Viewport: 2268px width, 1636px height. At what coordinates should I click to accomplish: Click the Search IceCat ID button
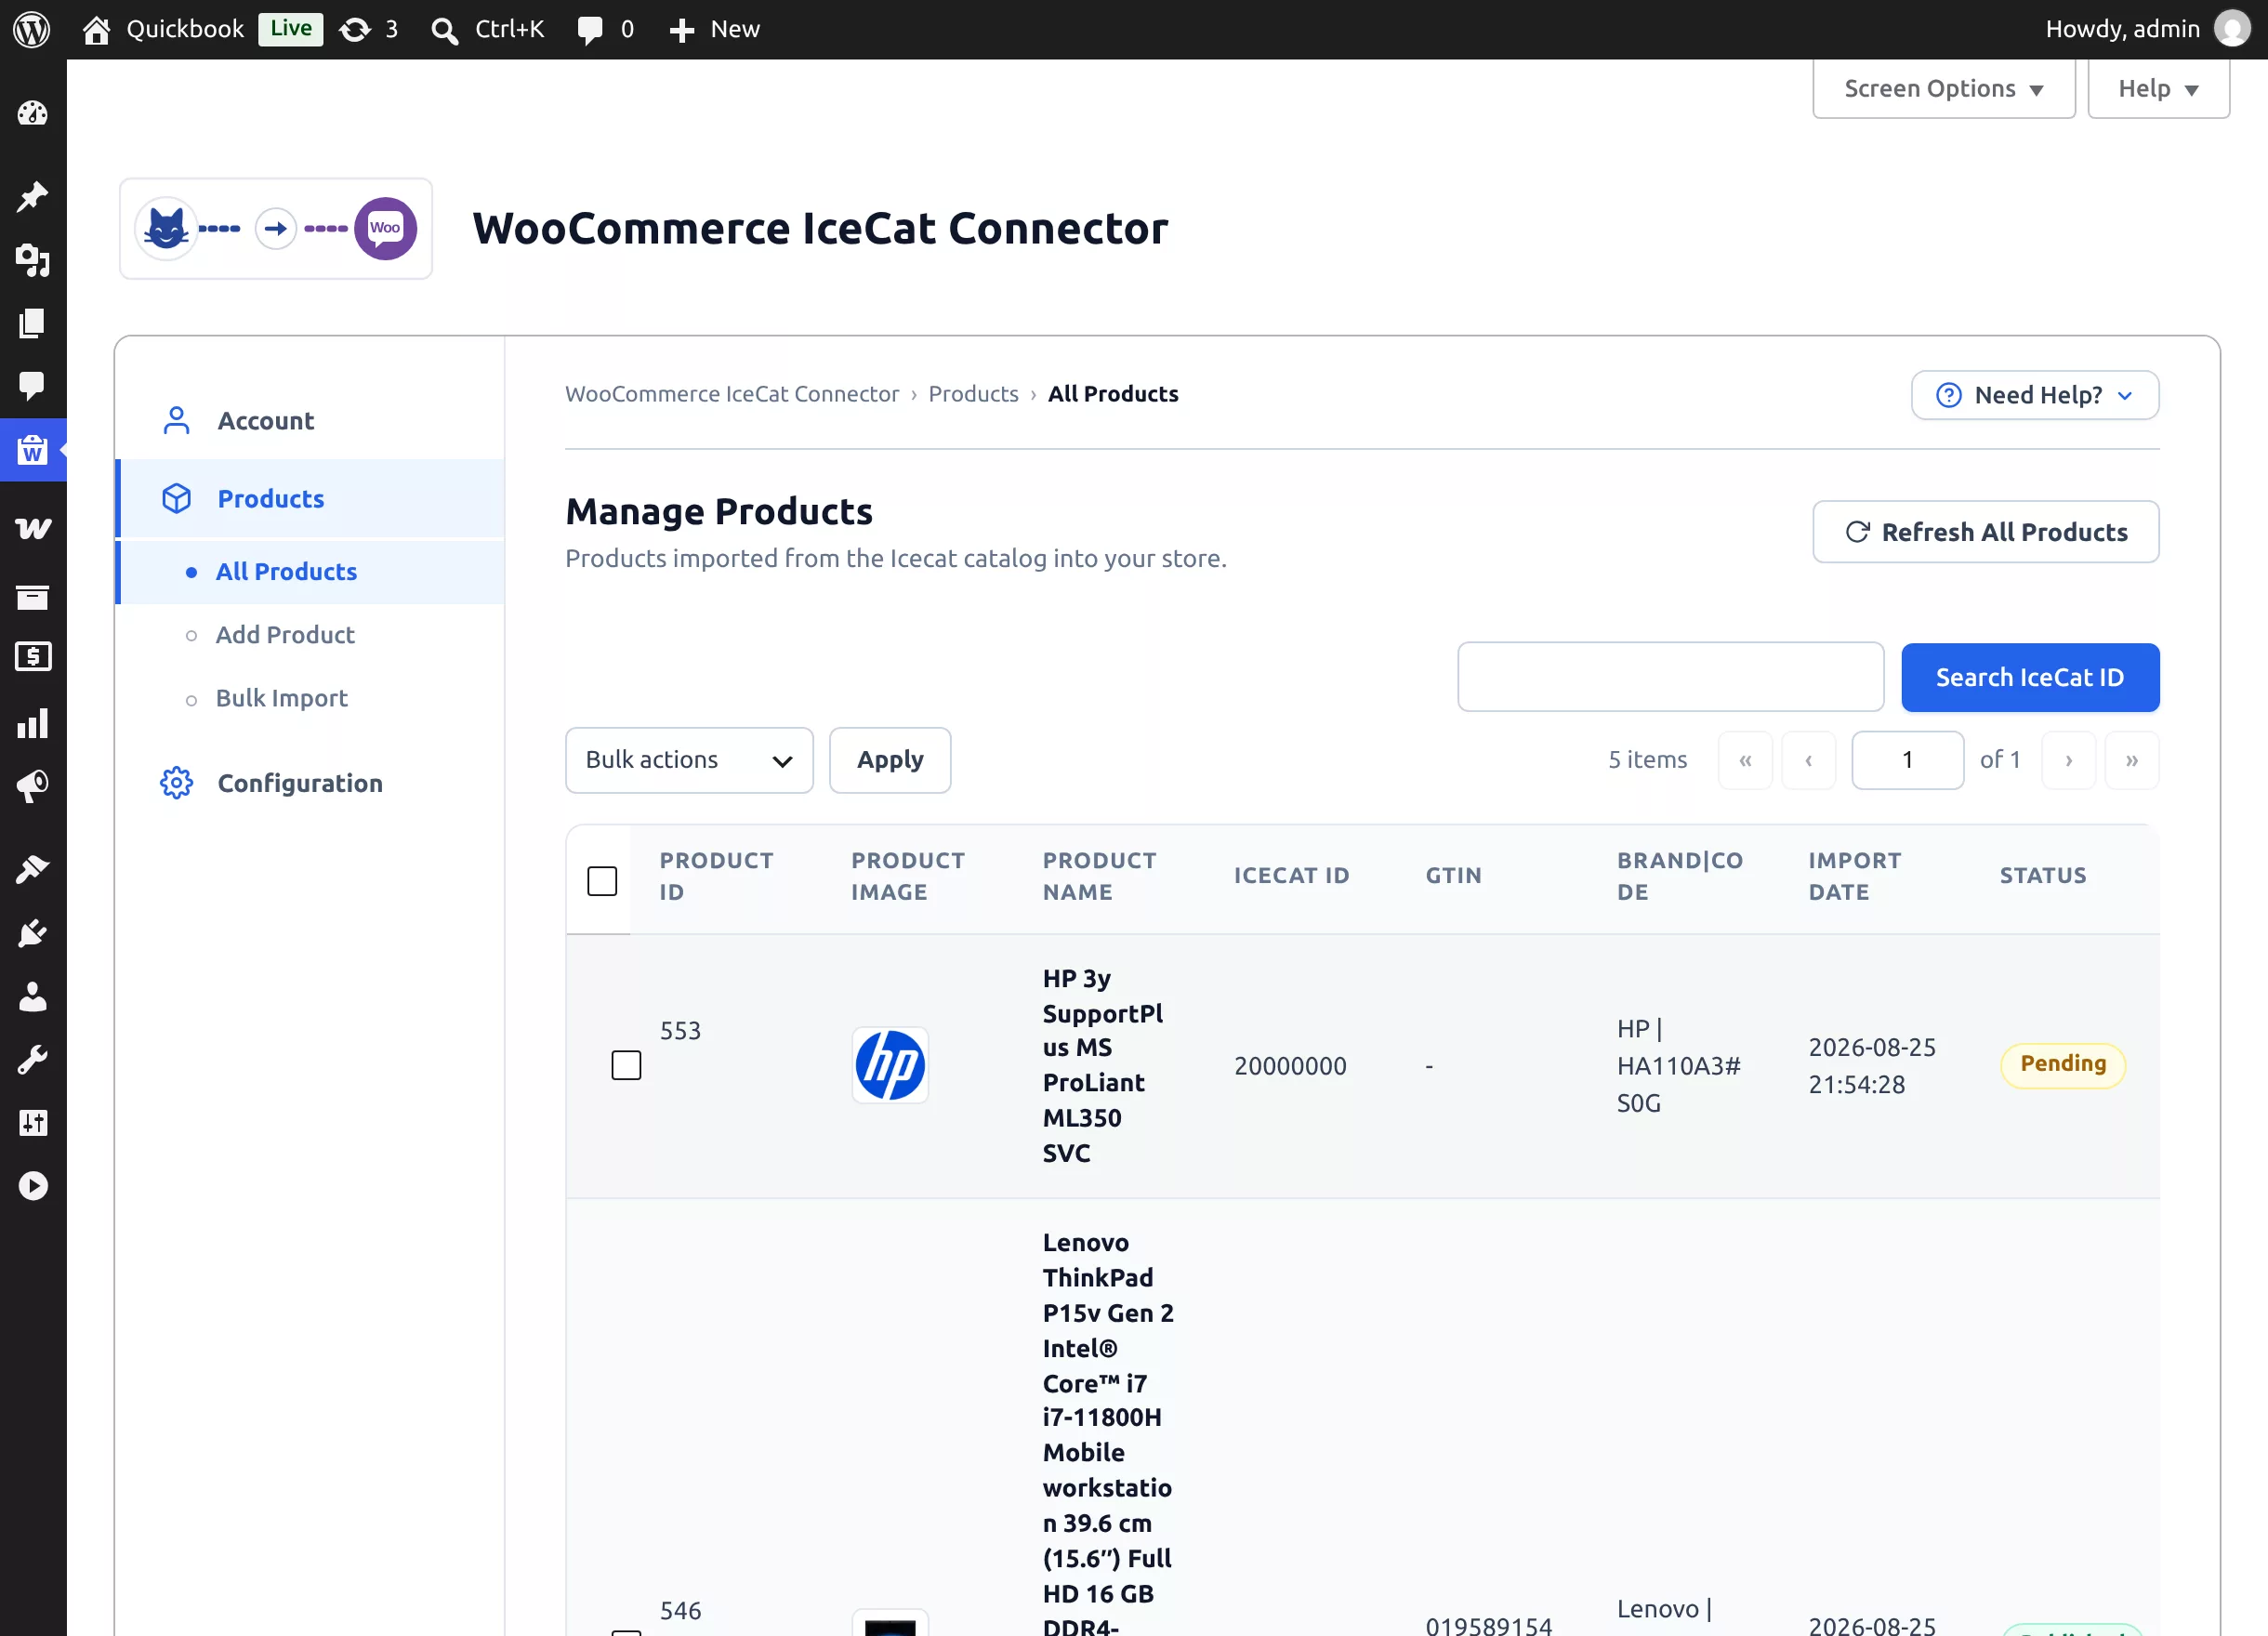2029,678
